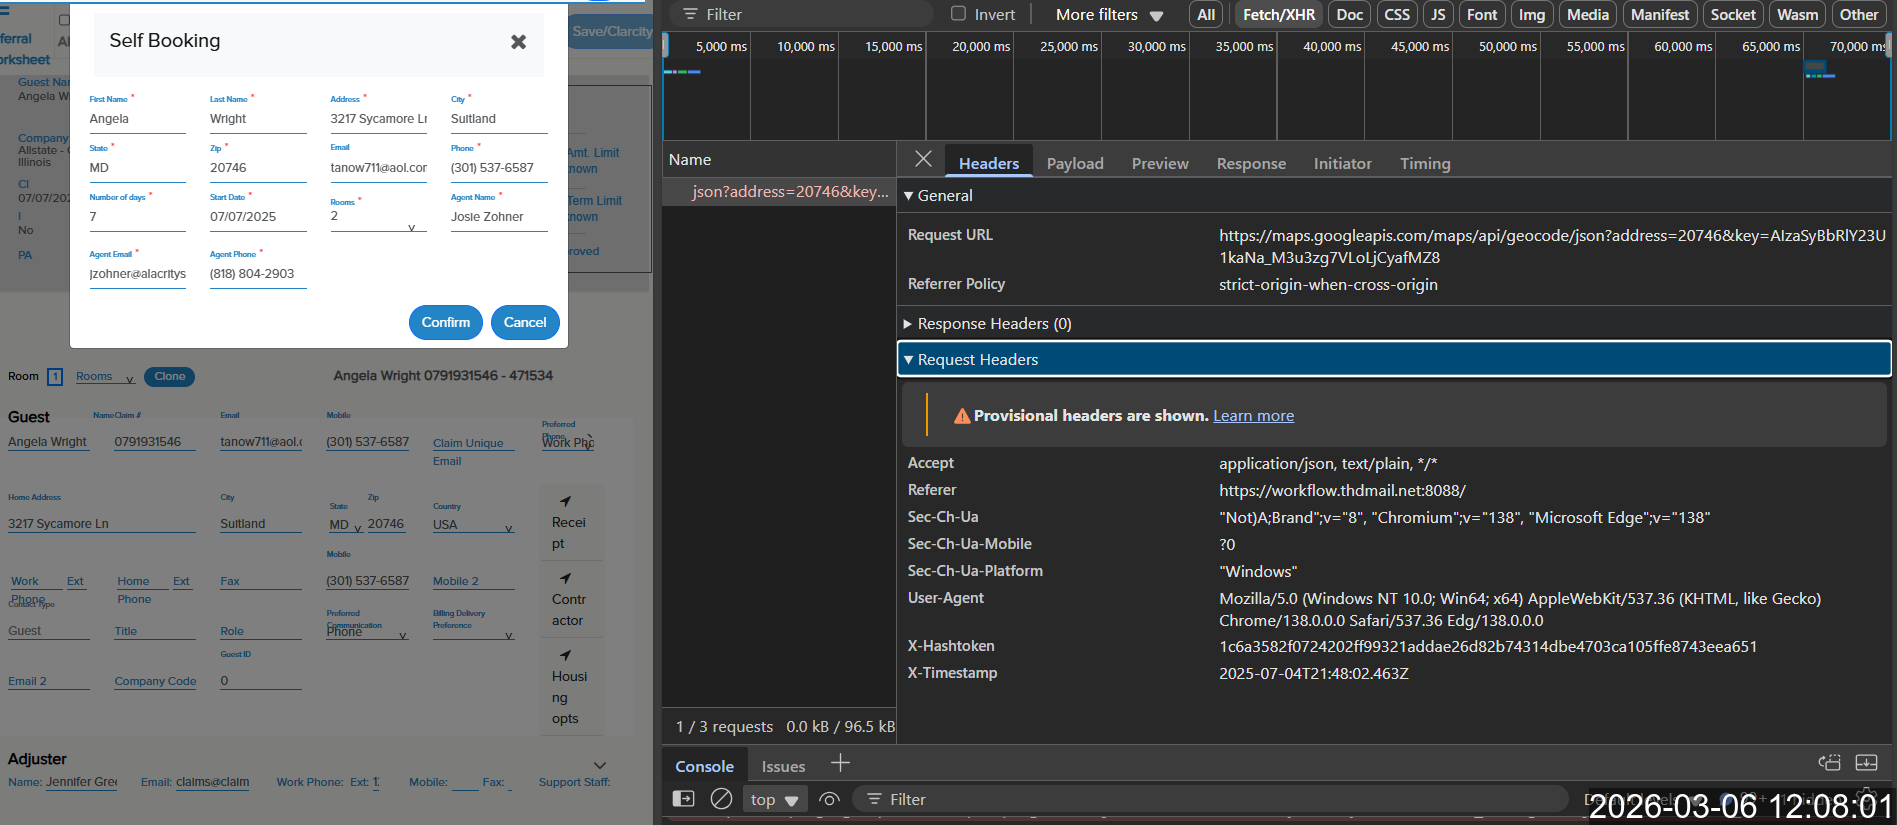Show the console sidebar

pos(683,799)
